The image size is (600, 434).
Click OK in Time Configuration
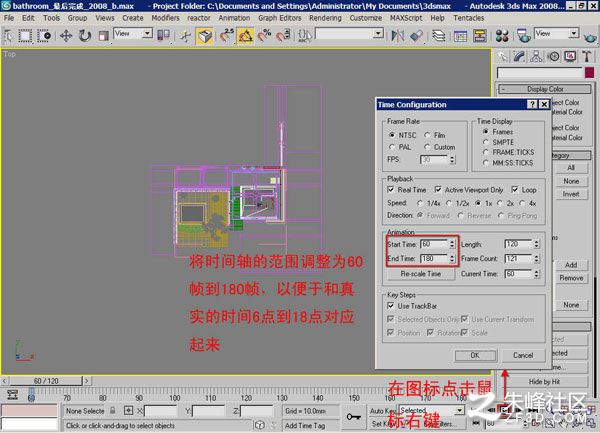[x=475, y=356]
